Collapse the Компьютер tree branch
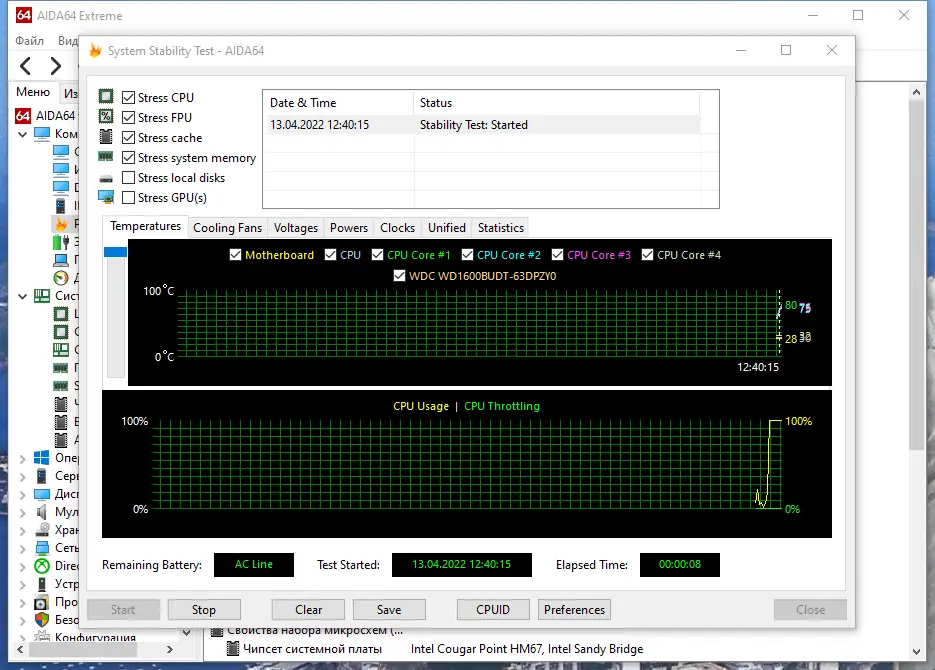The height and width of the screenshot is (670, 935). (x=22, y=133)
